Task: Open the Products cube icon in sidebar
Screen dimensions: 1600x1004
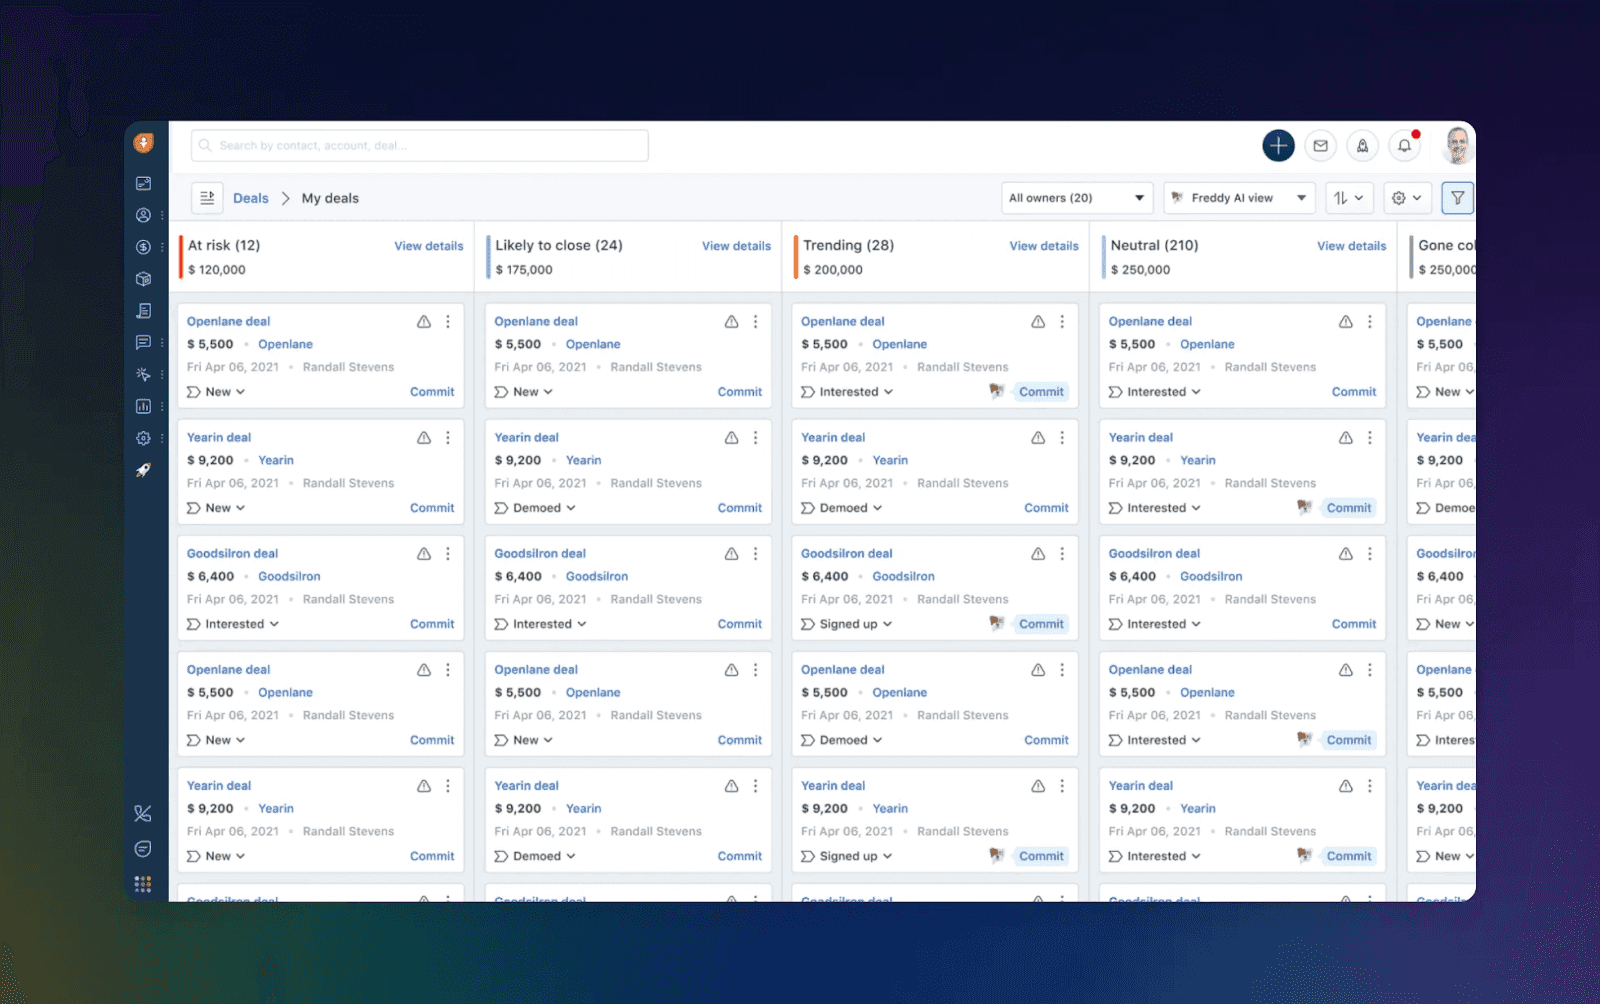Action: pos(143,279)
